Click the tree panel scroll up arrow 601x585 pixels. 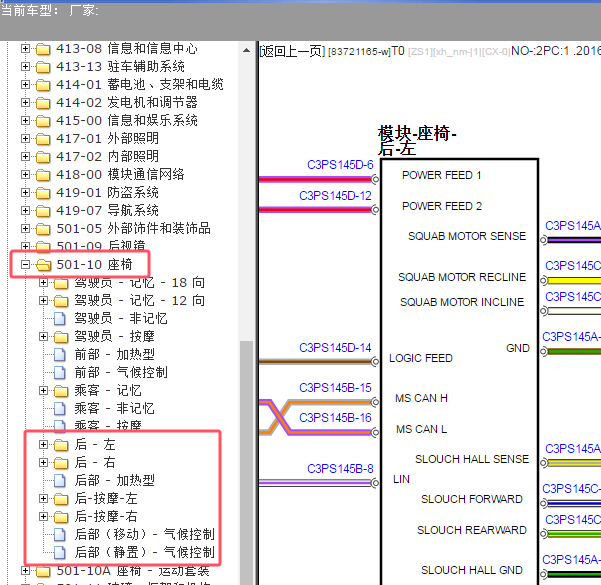tap(246, 50)
